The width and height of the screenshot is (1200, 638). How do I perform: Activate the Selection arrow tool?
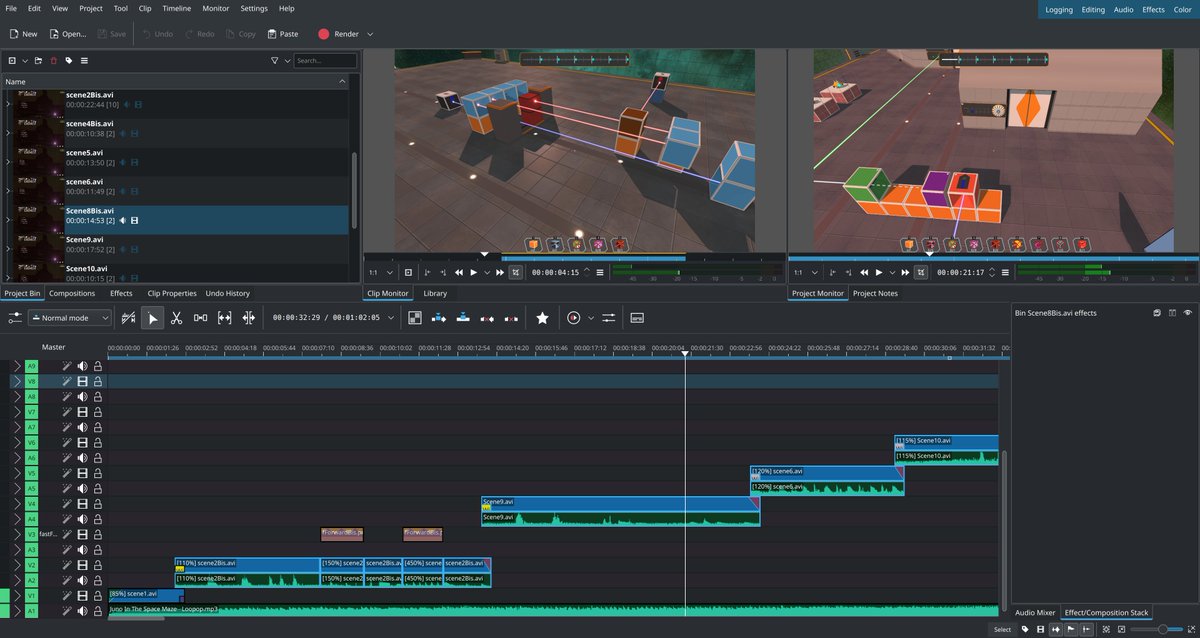152,318
